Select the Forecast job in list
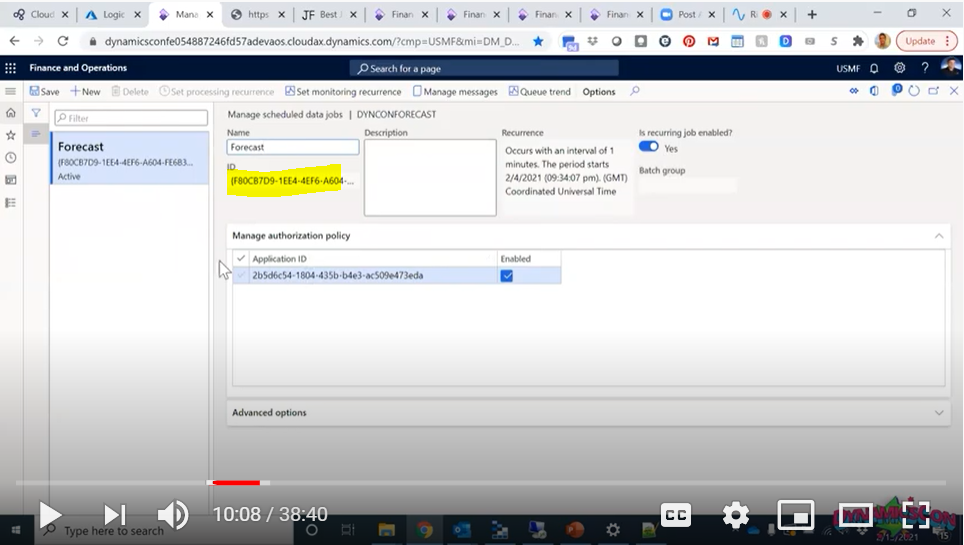 [130, 158]
